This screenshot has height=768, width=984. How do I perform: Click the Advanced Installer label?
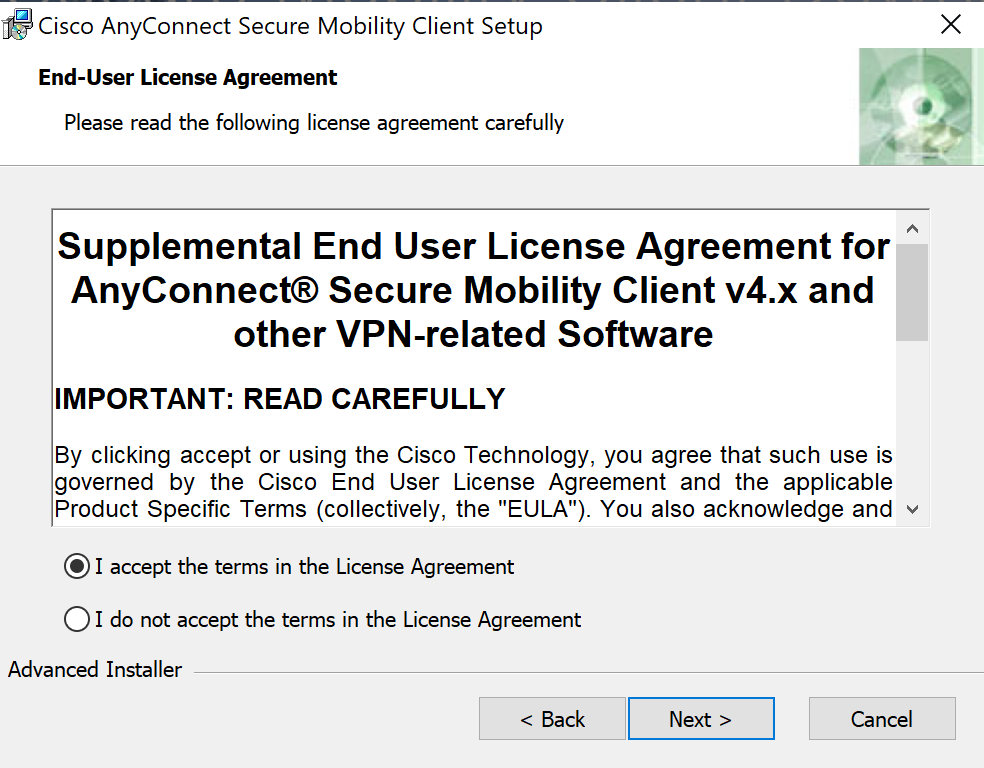[x=95, y=669]
